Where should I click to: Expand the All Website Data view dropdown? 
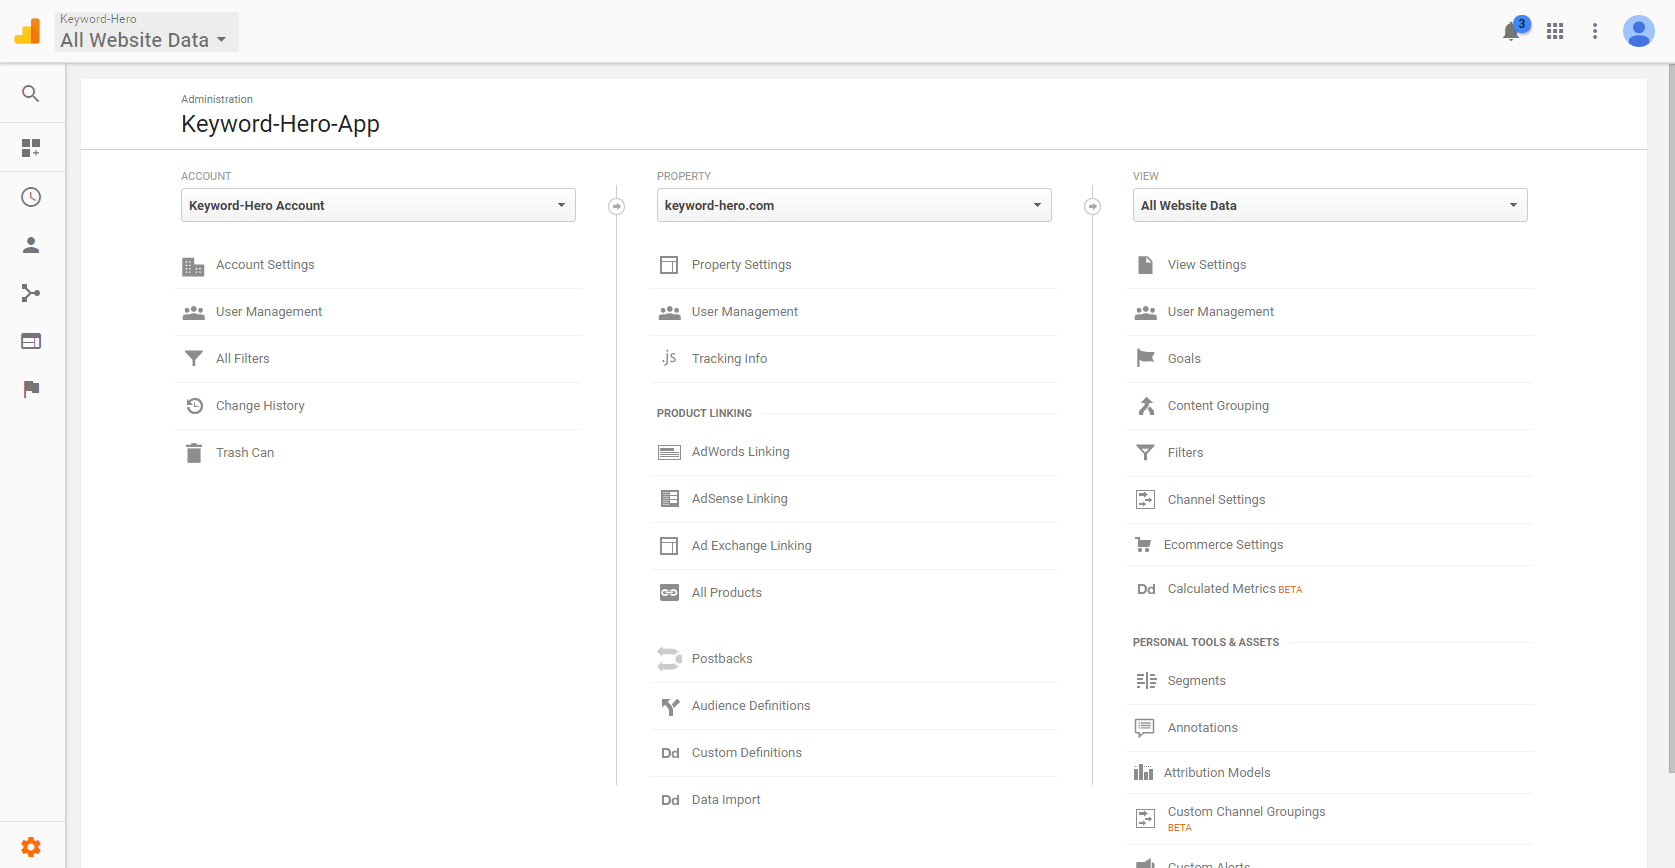pos(1330,205)
